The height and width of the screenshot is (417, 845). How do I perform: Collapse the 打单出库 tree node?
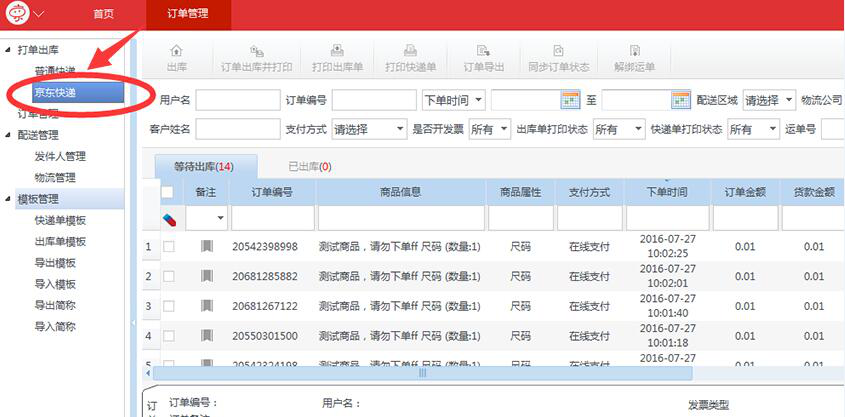tap(8, 50)
